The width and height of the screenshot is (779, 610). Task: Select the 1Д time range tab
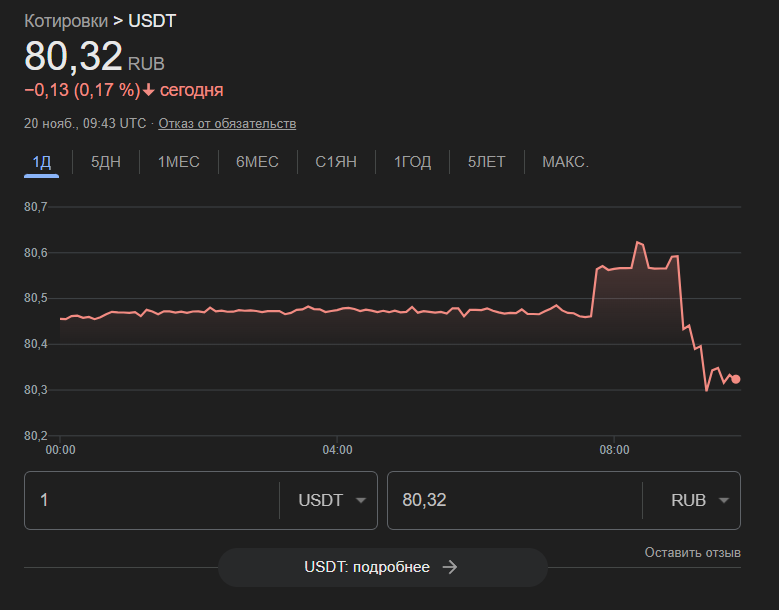click(x=41, y=162)
